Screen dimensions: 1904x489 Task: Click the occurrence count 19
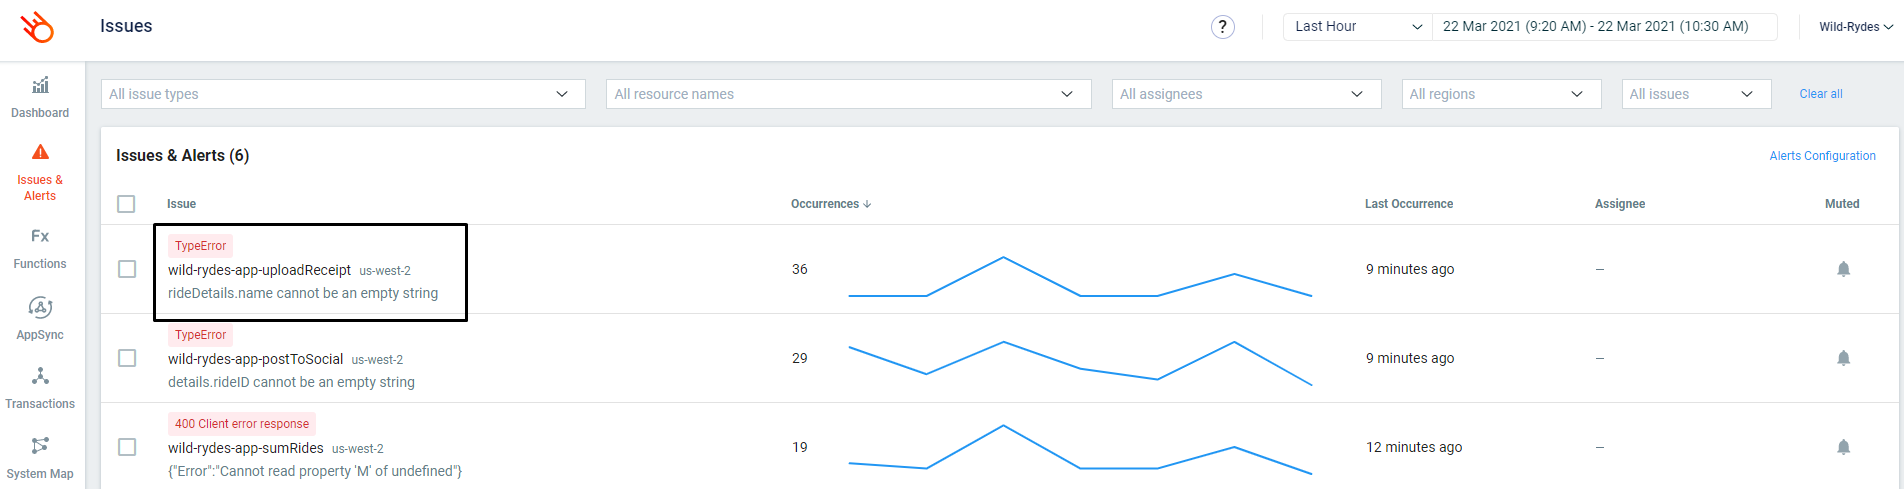click(x=799, y=447)
